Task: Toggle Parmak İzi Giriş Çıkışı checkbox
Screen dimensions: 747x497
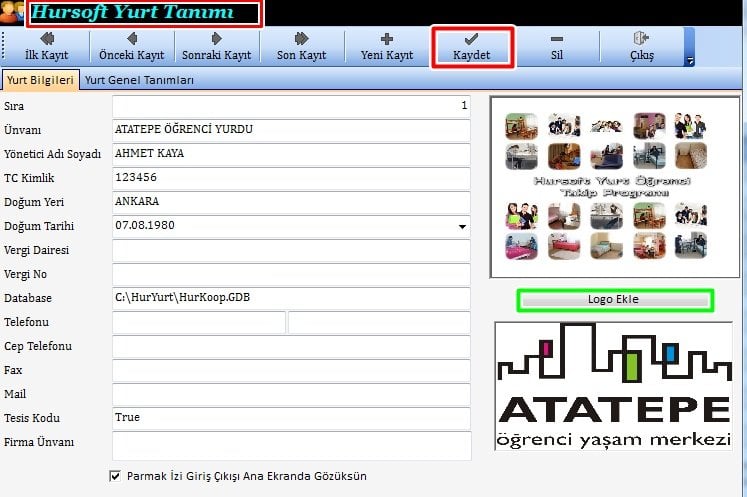Action: (116, 476)
